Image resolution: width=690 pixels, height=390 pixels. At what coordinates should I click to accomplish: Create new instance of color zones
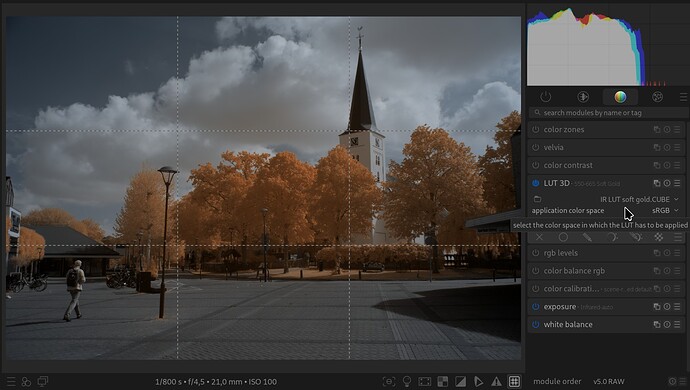pyautogui.click(x=657, y=129)
